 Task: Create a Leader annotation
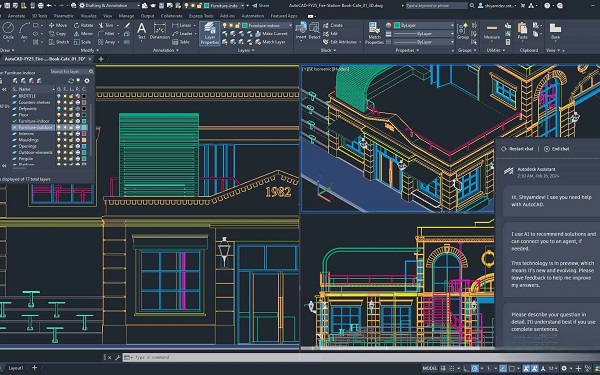point(182,34)
